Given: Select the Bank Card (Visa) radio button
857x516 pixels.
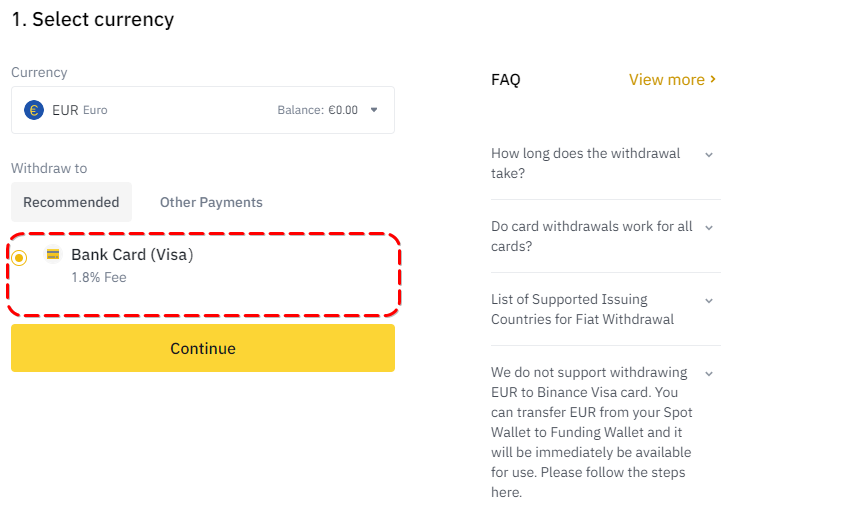Looking at the screenshot, I should pyautogui.click(x=20, y=258).
